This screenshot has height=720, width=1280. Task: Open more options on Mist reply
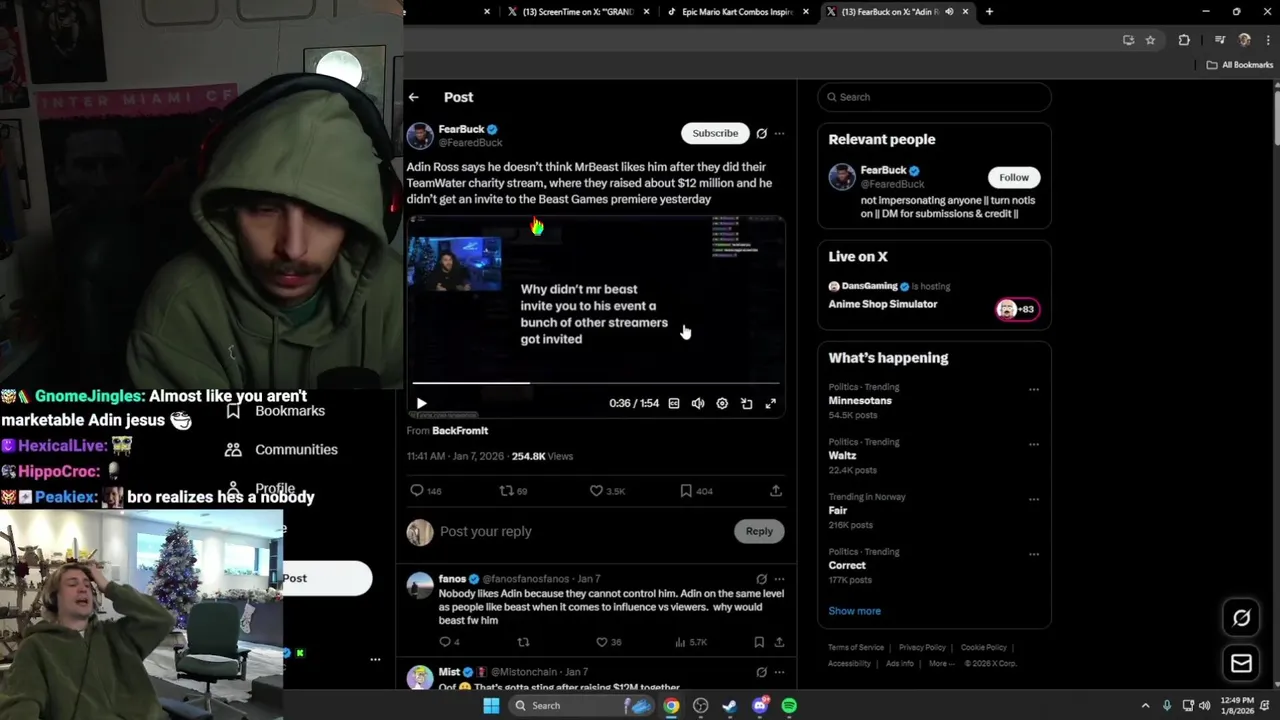coord(780,672)
